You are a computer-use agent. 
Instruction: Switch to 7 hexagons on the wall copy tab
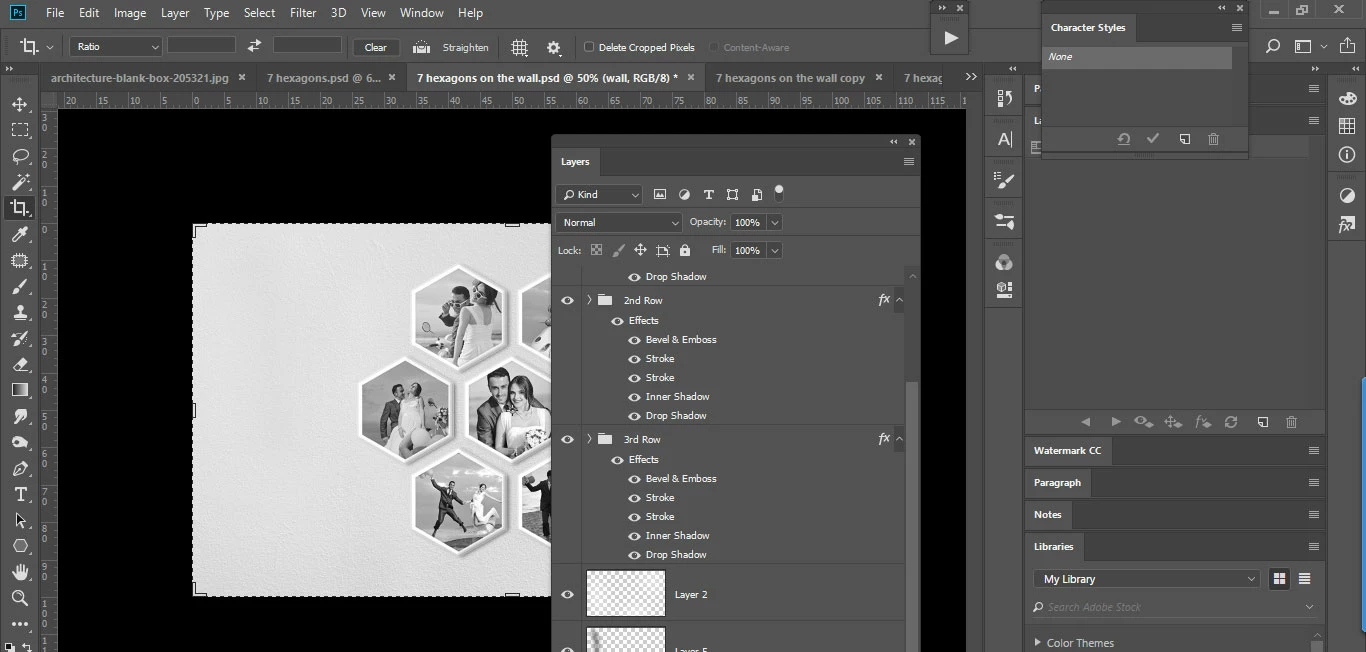pos(790,77)
